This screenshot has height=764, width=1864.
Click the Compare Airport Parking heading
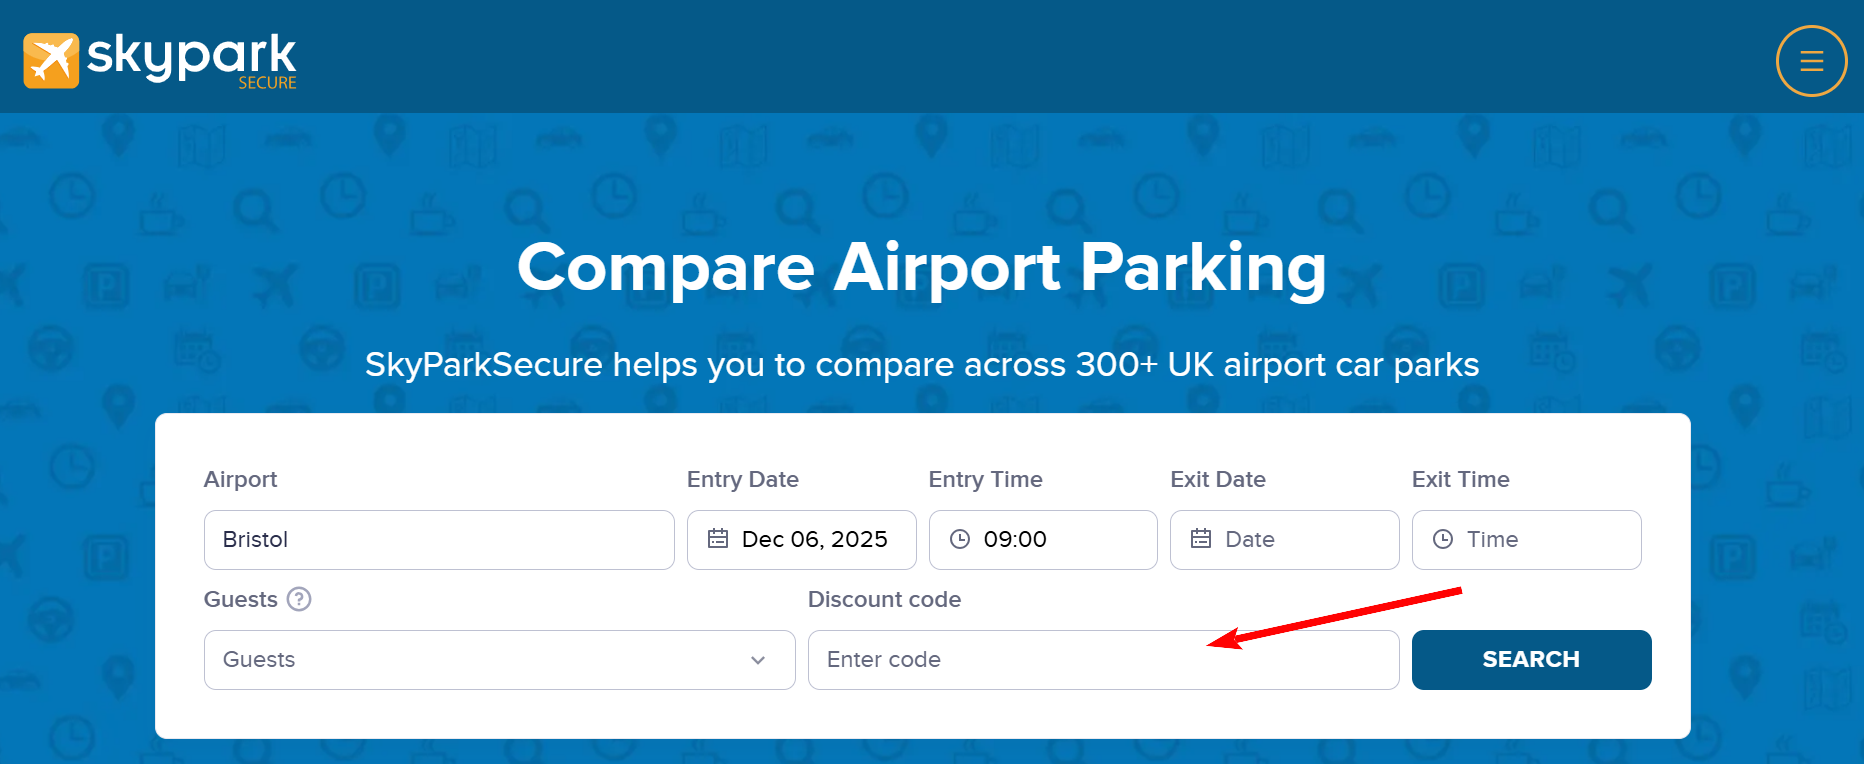[921, 268]
